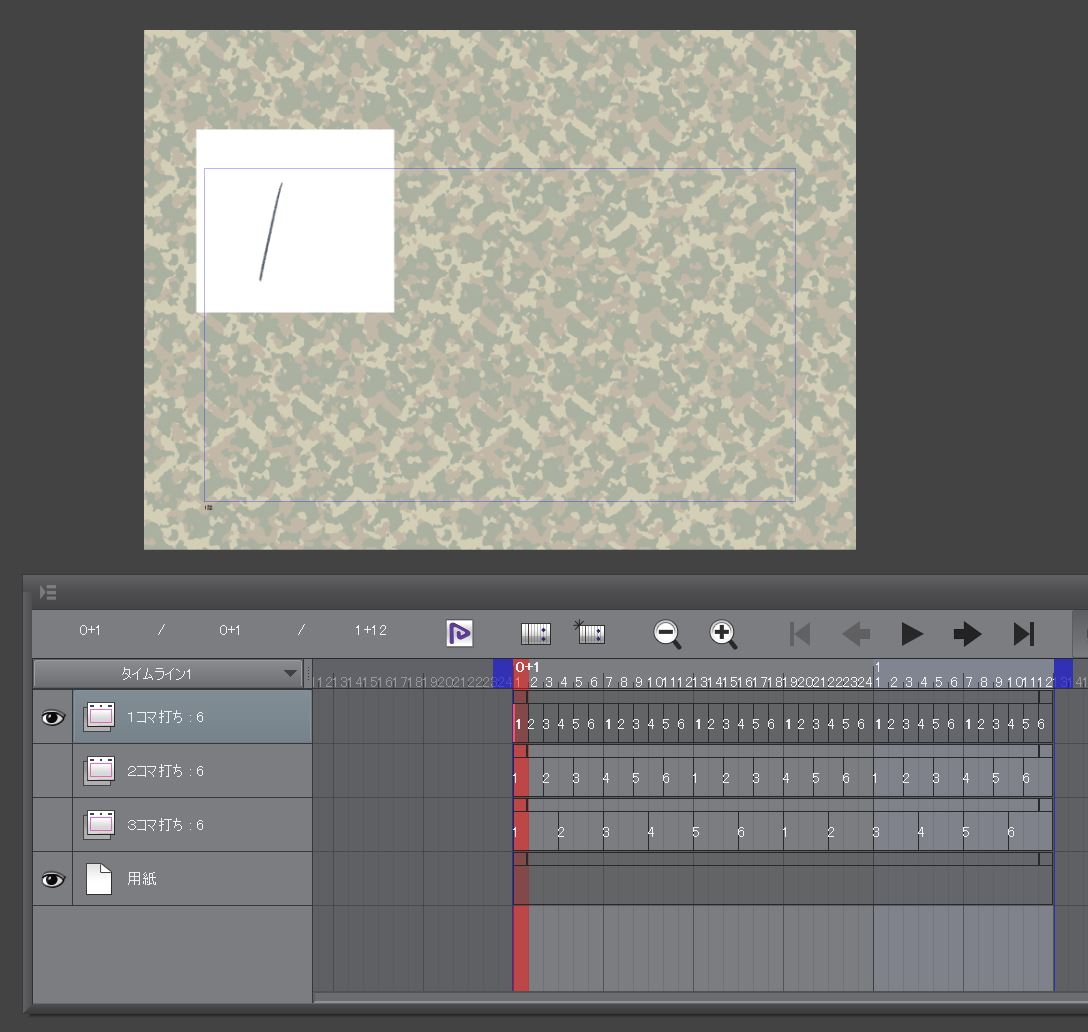Click the specify cels icon with asterisk

[589, 632]
